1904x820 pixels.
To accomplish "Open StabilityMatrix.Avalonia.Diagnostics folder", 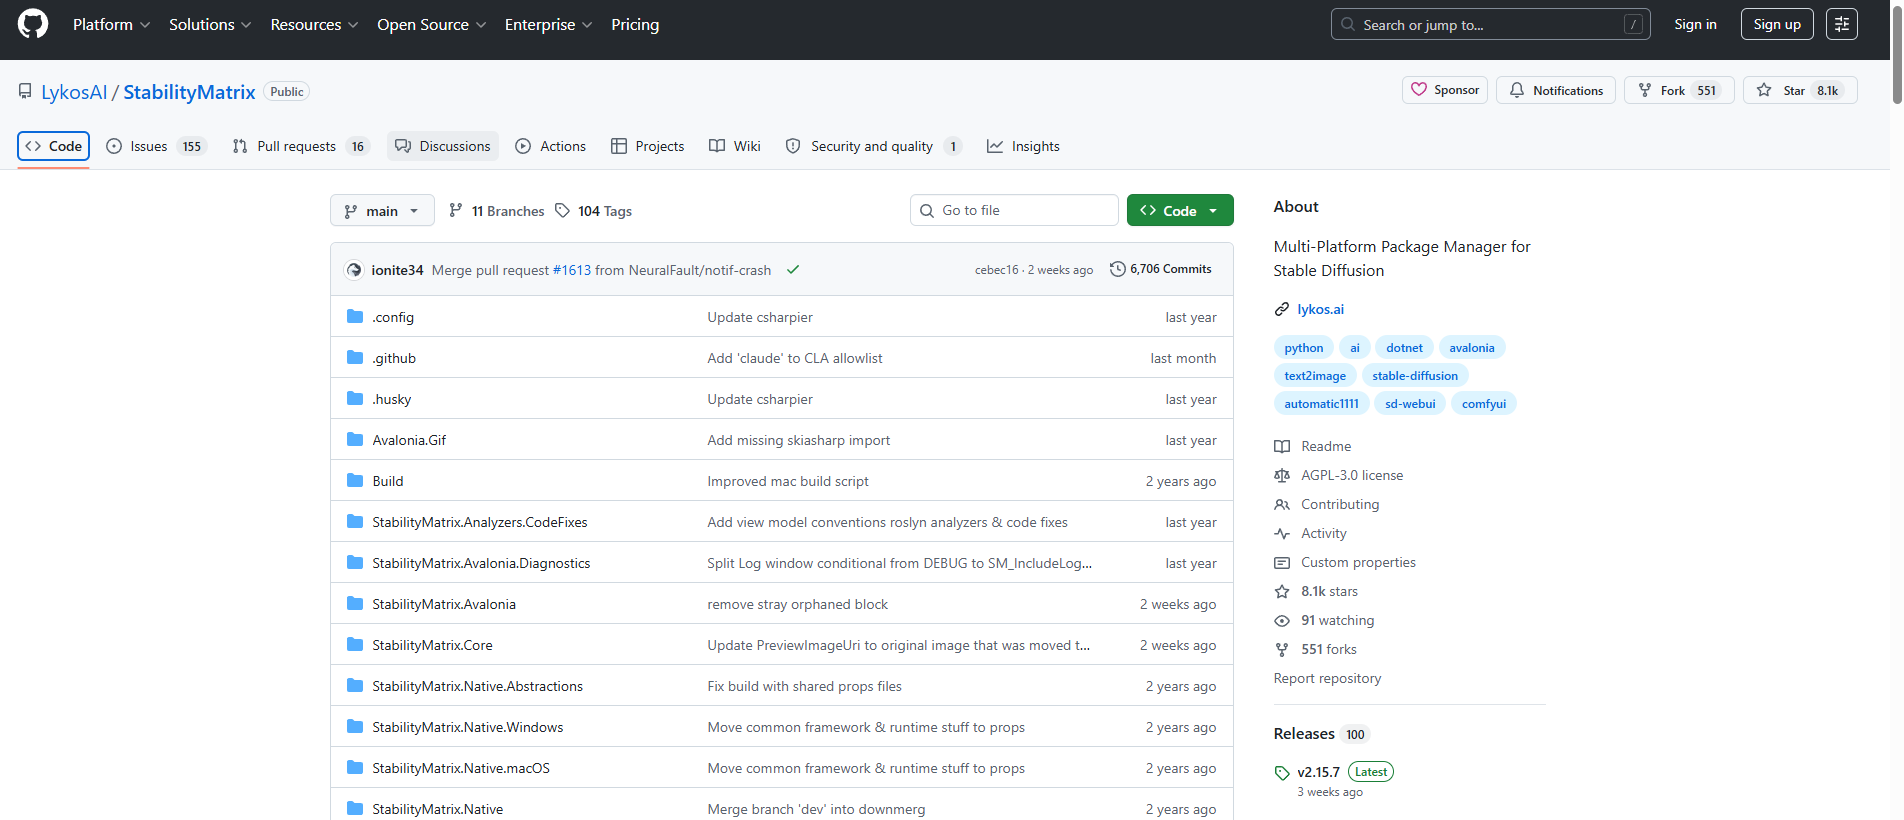I will tap(481, 563).
